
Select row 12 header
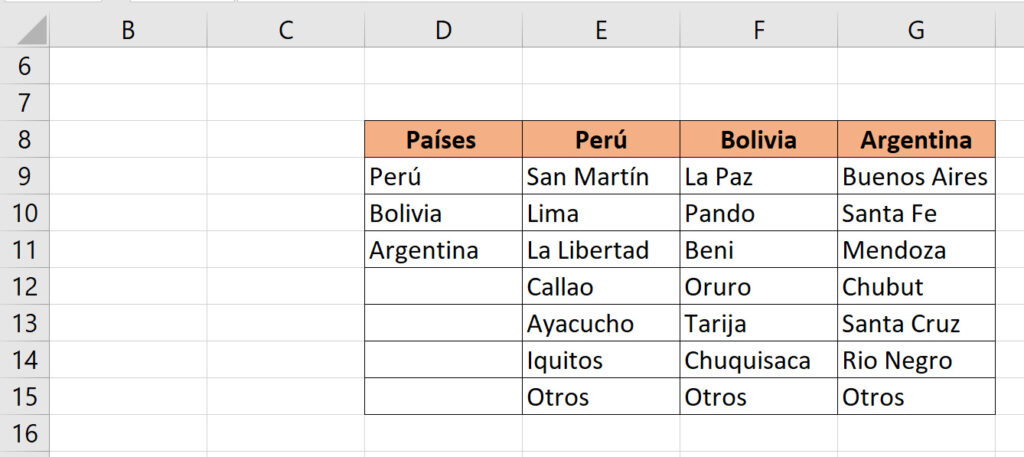pos(24,287)
